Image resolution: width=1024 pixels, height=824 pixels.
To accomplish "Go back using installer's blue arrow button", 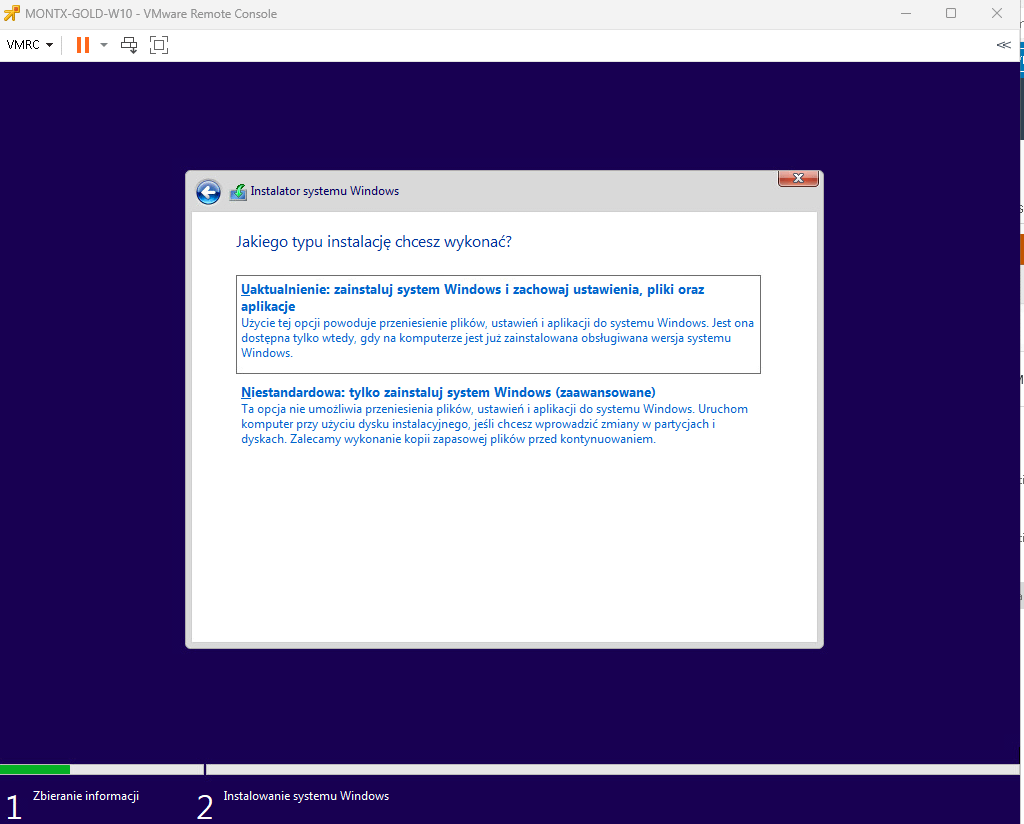I will pos(208,192).
